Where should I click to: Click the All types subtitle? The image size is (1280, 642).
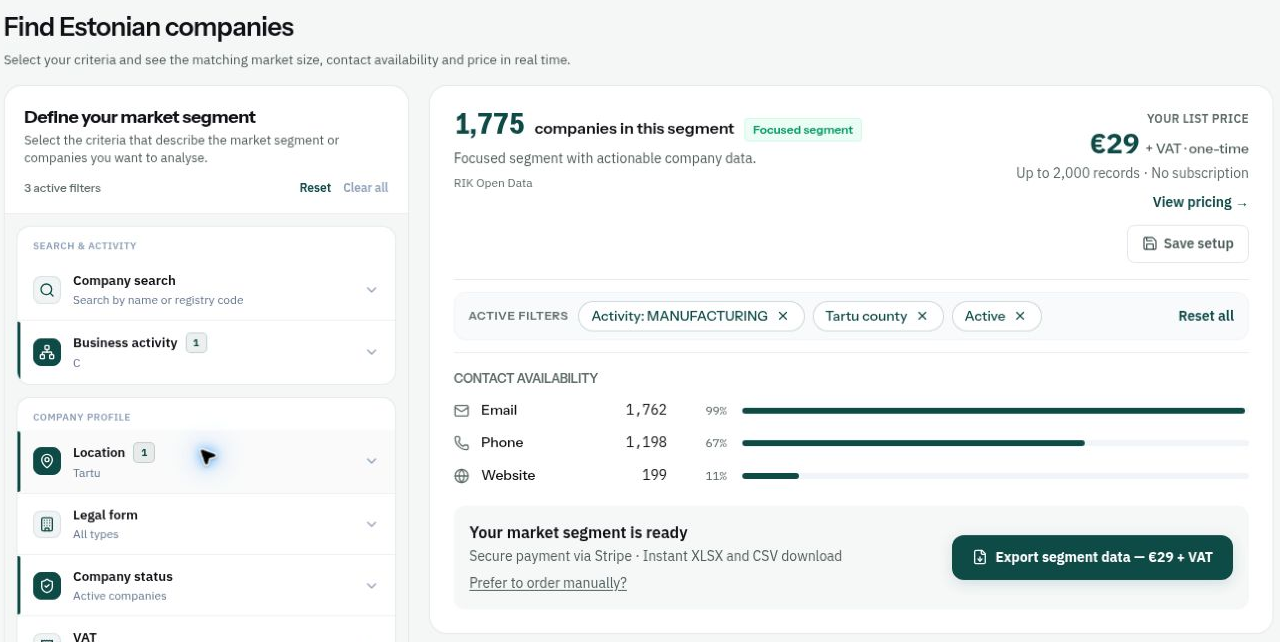tap(96, 534)
